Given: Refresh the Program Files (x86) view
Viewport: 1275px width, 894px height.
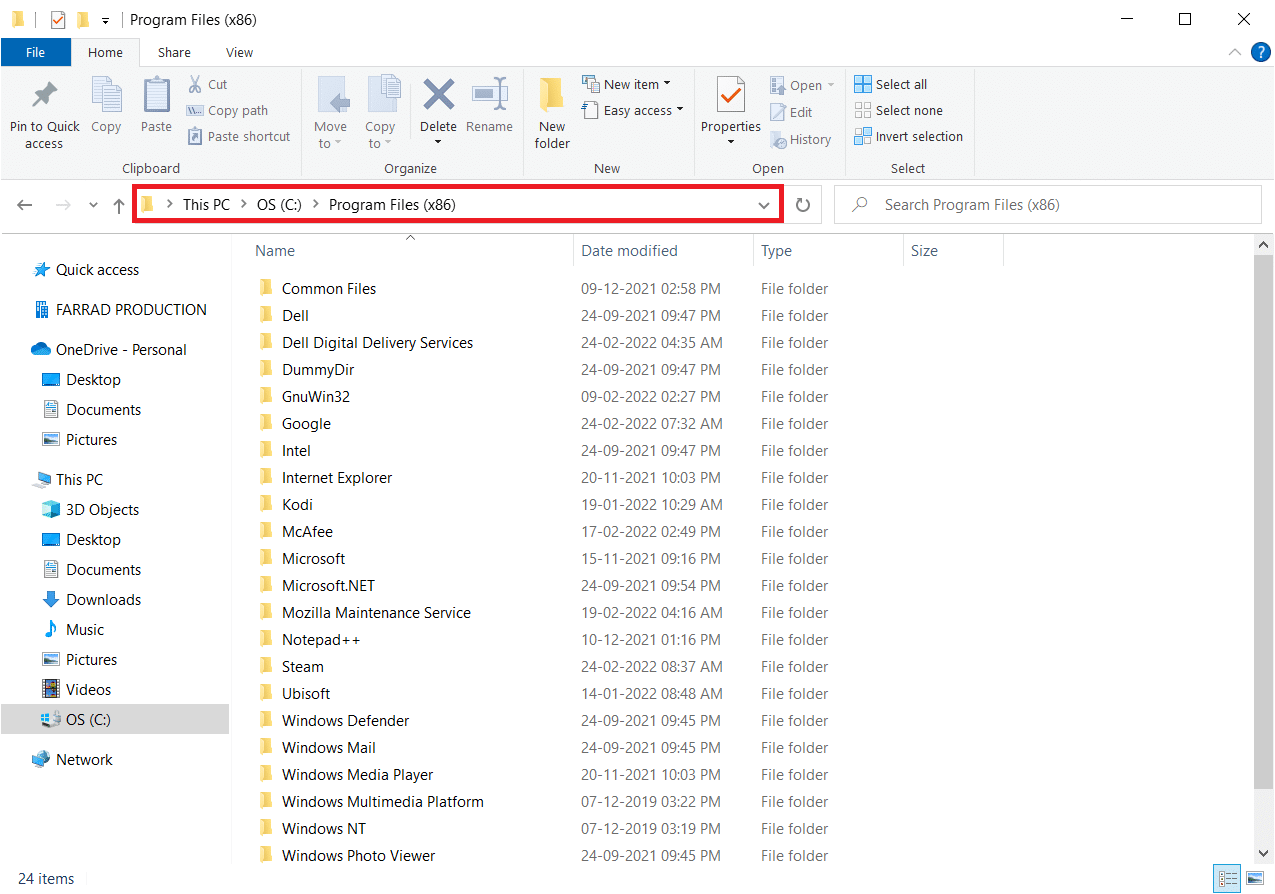Looking at the screenshot, I should coord(803,205).
